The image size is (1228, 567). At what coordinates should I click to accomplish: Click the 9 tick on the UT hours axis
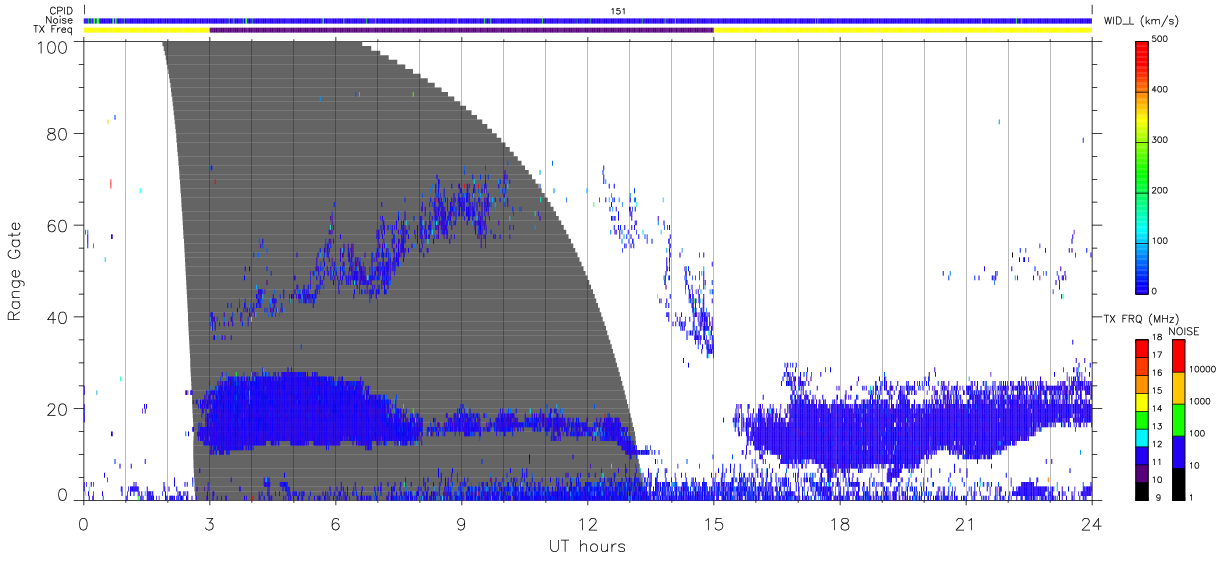click(461, 524)
